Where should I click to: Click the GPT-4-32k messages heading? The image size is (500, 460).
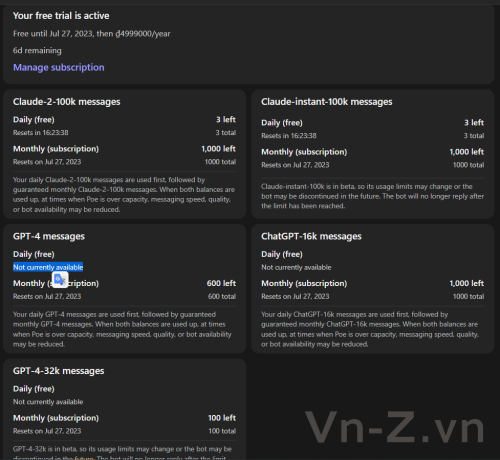(x=59, y=371)
